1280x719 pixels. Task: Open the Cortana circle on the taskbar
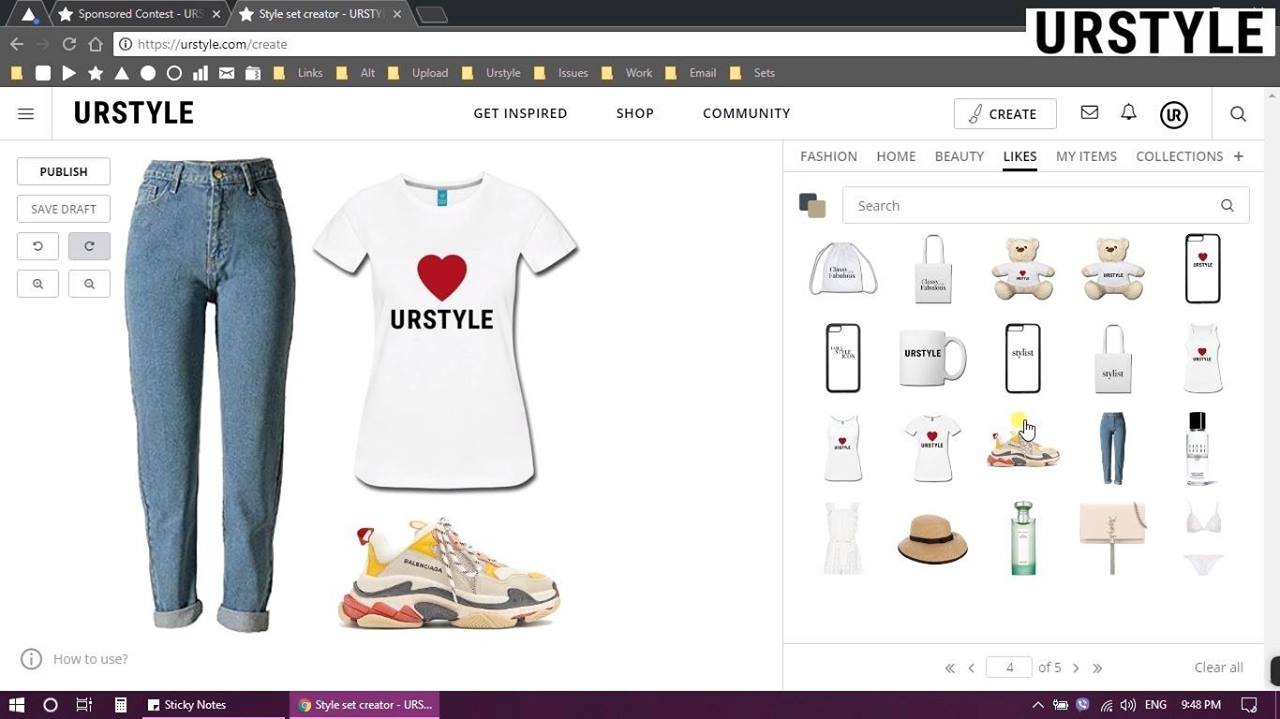[x=50, y=705]
